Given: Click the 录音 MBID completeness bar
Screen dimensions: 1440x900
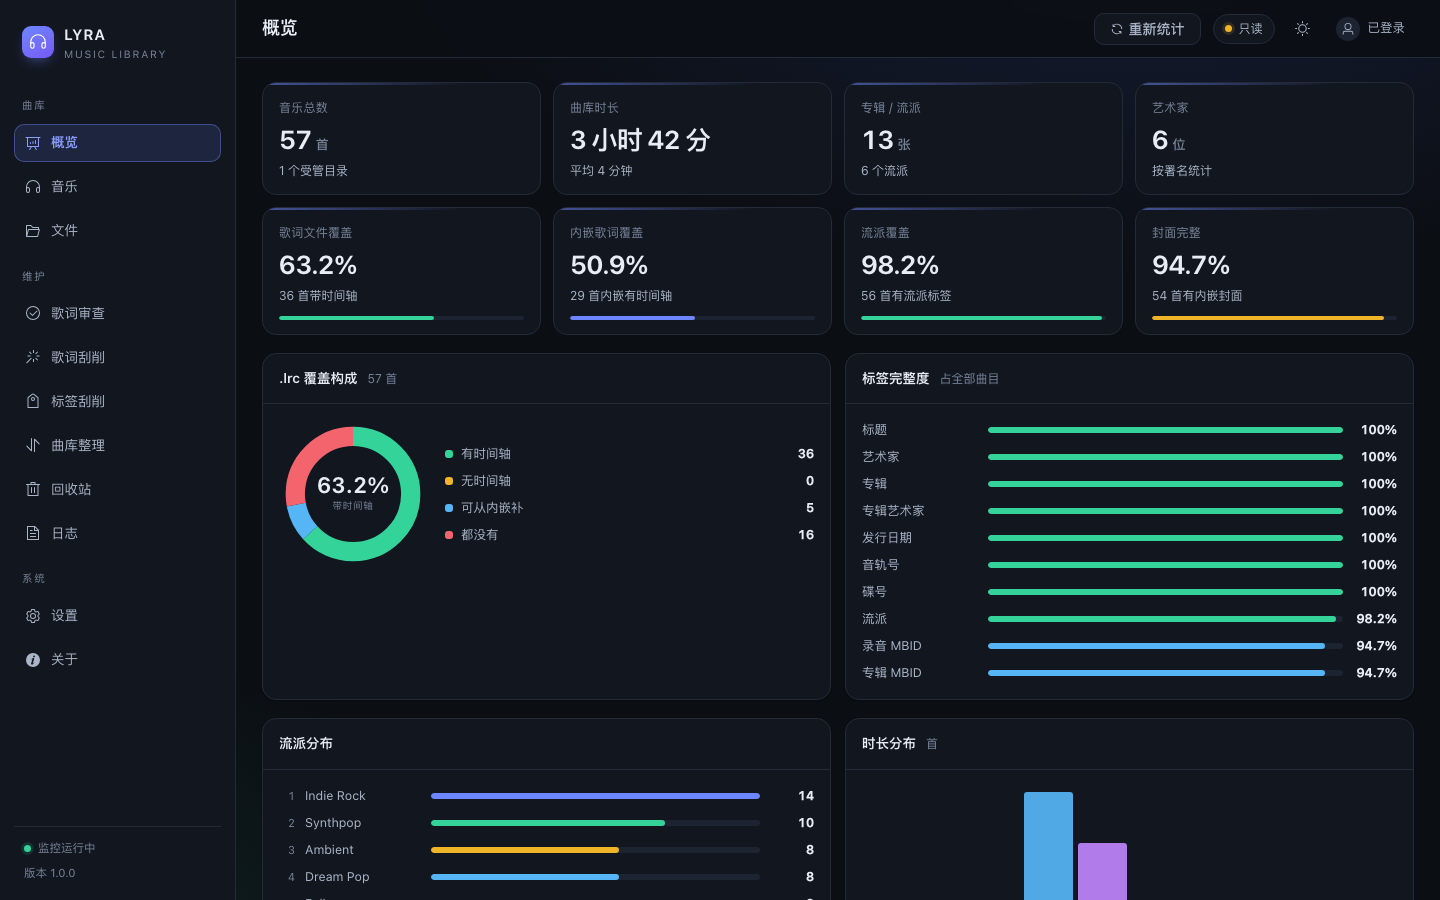Looking at the screenshot, I should [1165, 646].
